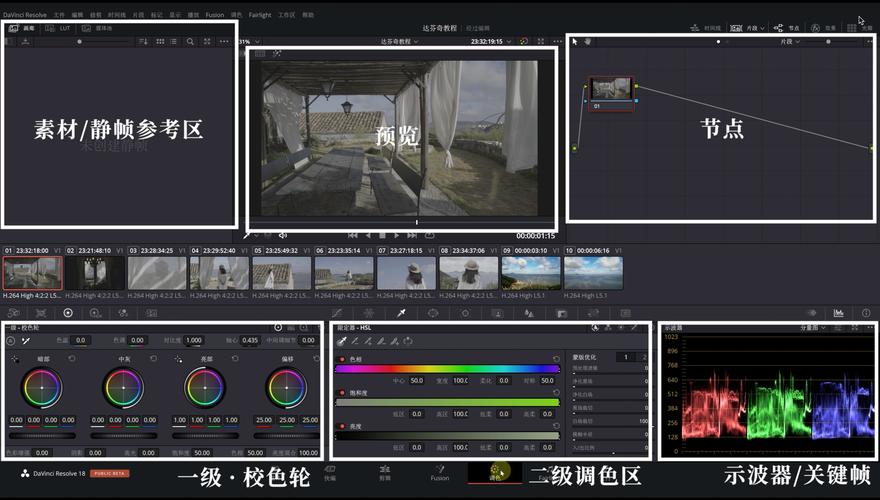The image size is (880, 500).
Task: Select qualifier picker eyedropper tool
Action: (341, 341)
